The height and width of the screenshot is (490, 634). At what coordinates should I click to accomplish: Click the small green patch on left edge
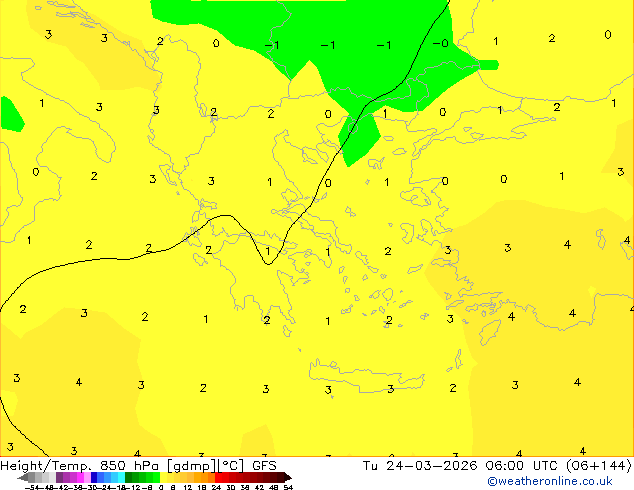tap(11, 114)
